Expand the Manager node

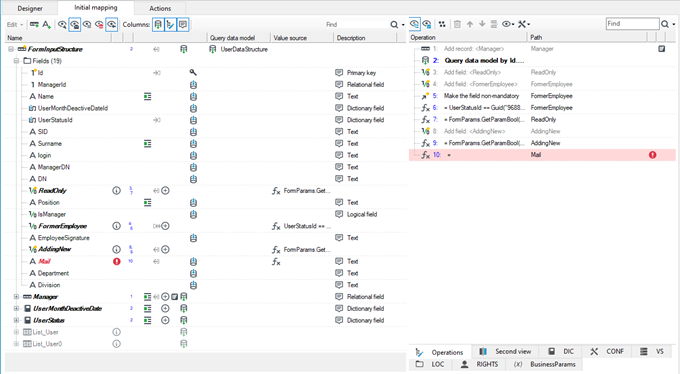16,297
